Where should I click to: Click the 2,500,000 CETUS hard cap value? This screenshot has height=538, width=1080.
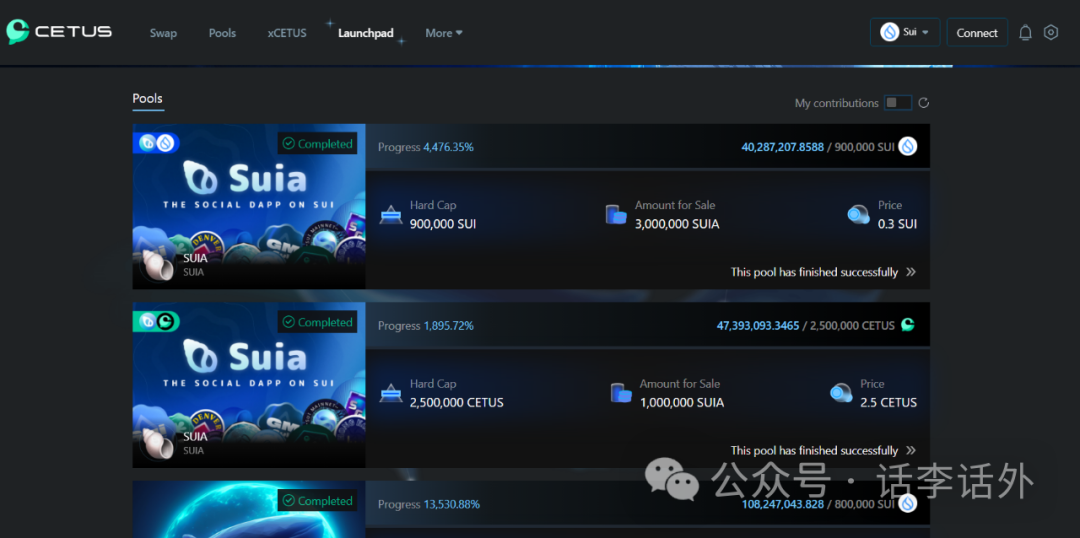[x=457, y=402]
